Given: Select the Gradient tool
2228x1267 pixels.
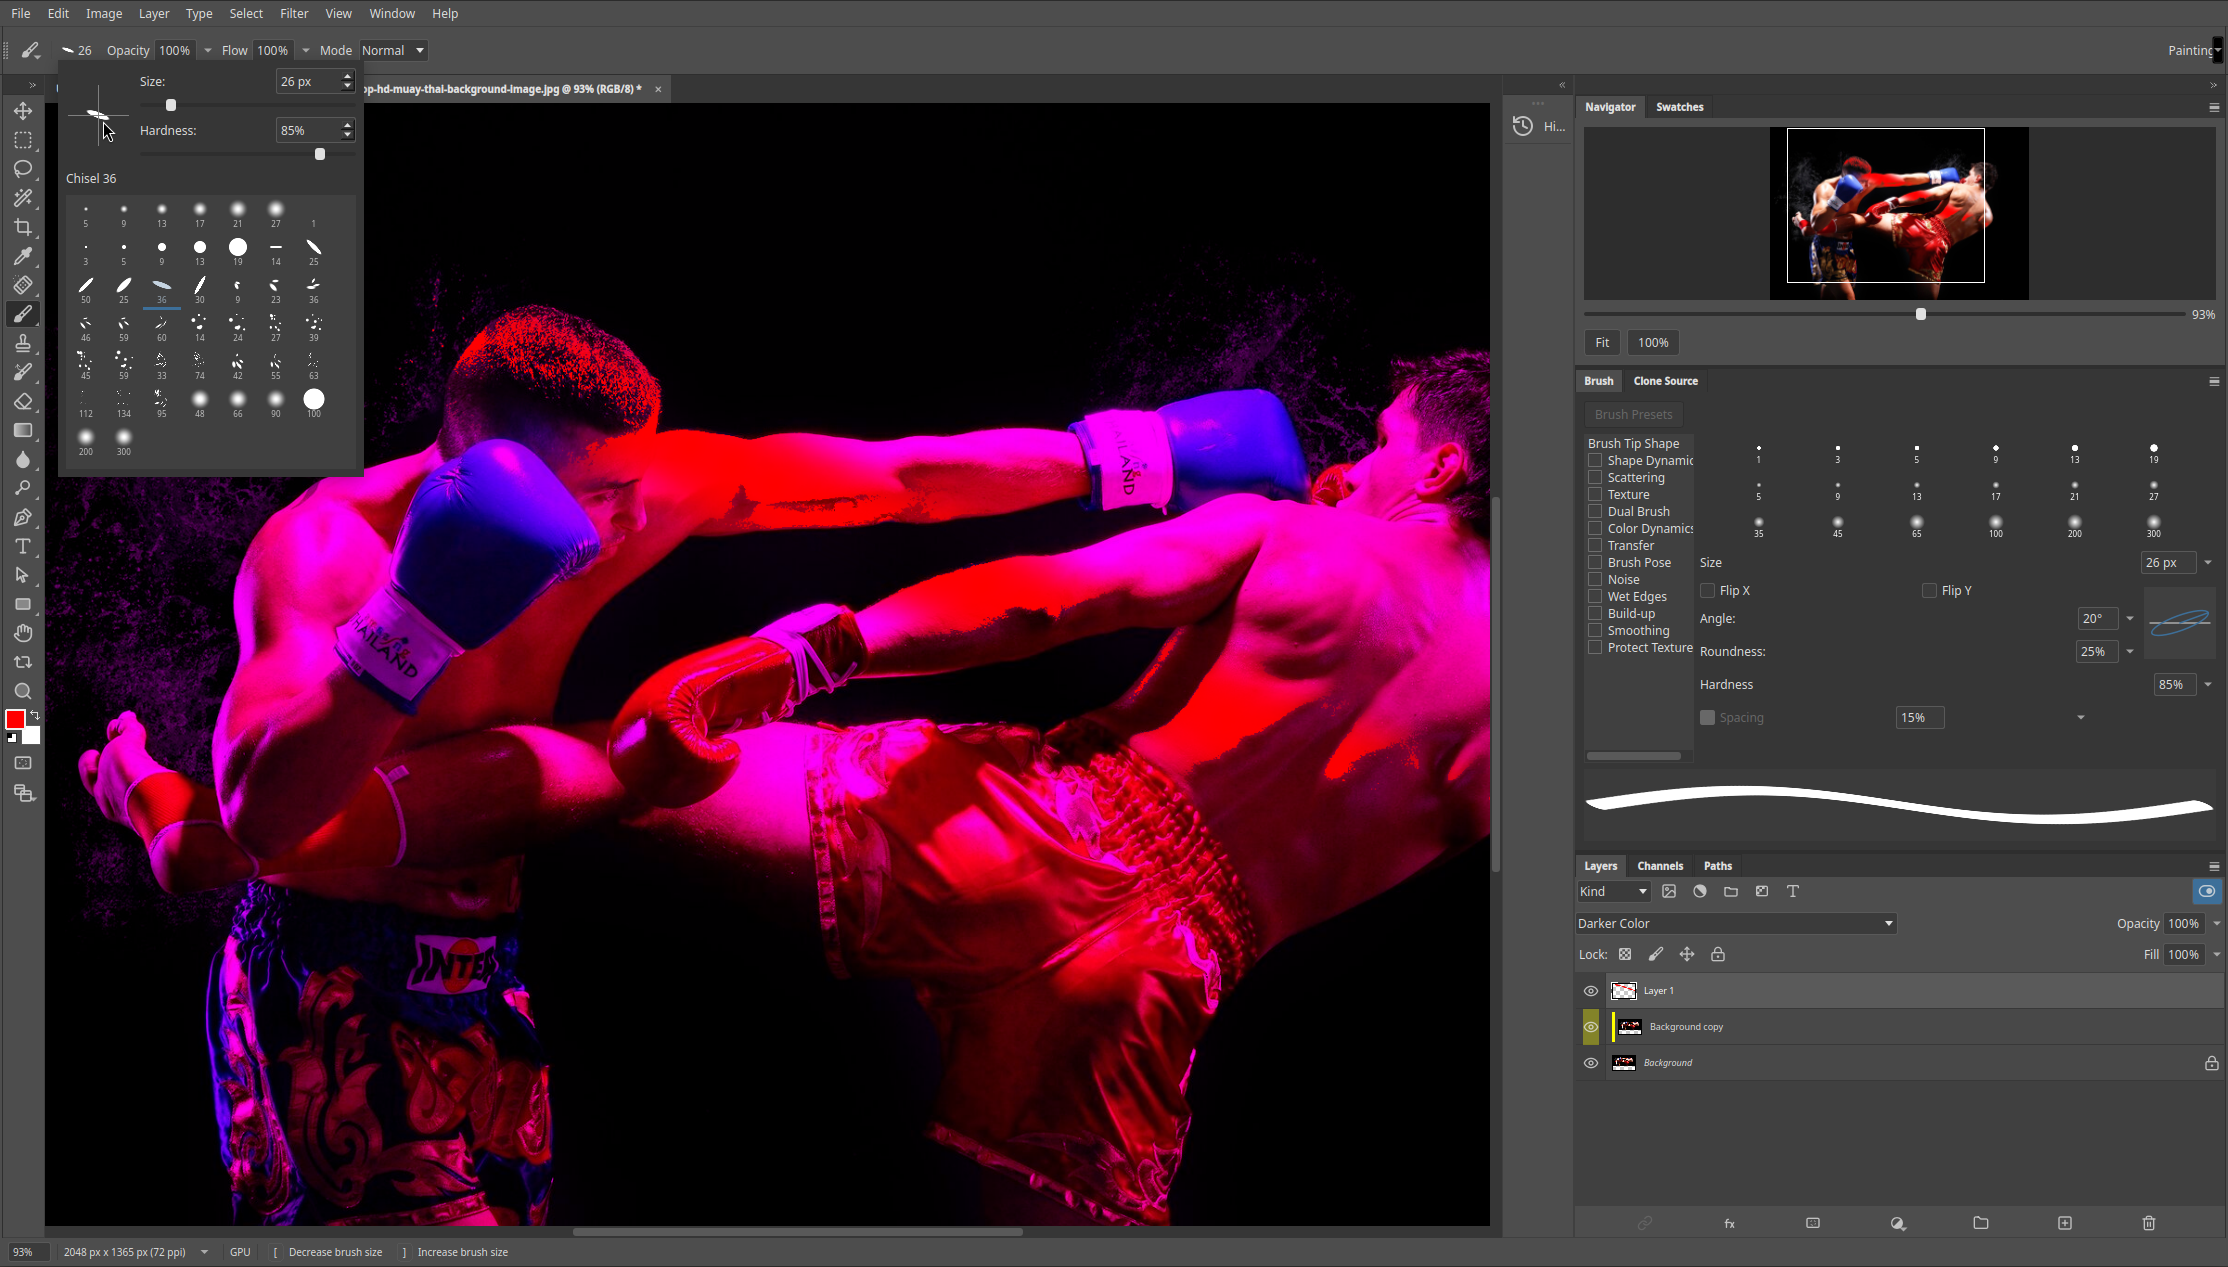Looking at the screenshot, I should [23, 430].
